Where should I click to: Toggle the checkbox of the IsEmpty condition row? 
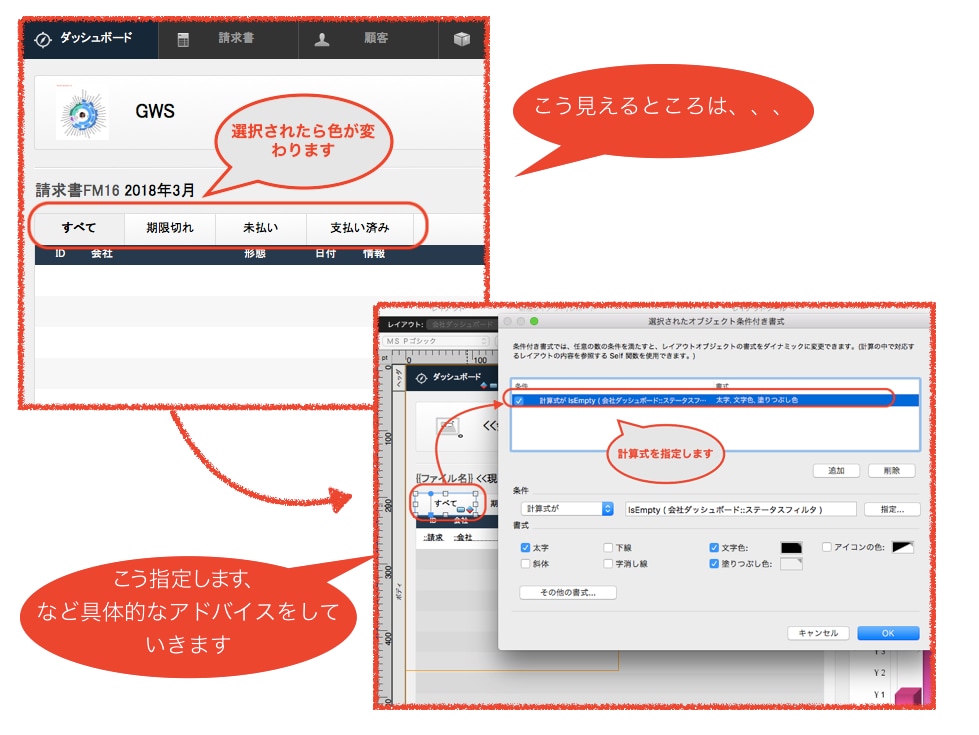(x=519, y=400)
